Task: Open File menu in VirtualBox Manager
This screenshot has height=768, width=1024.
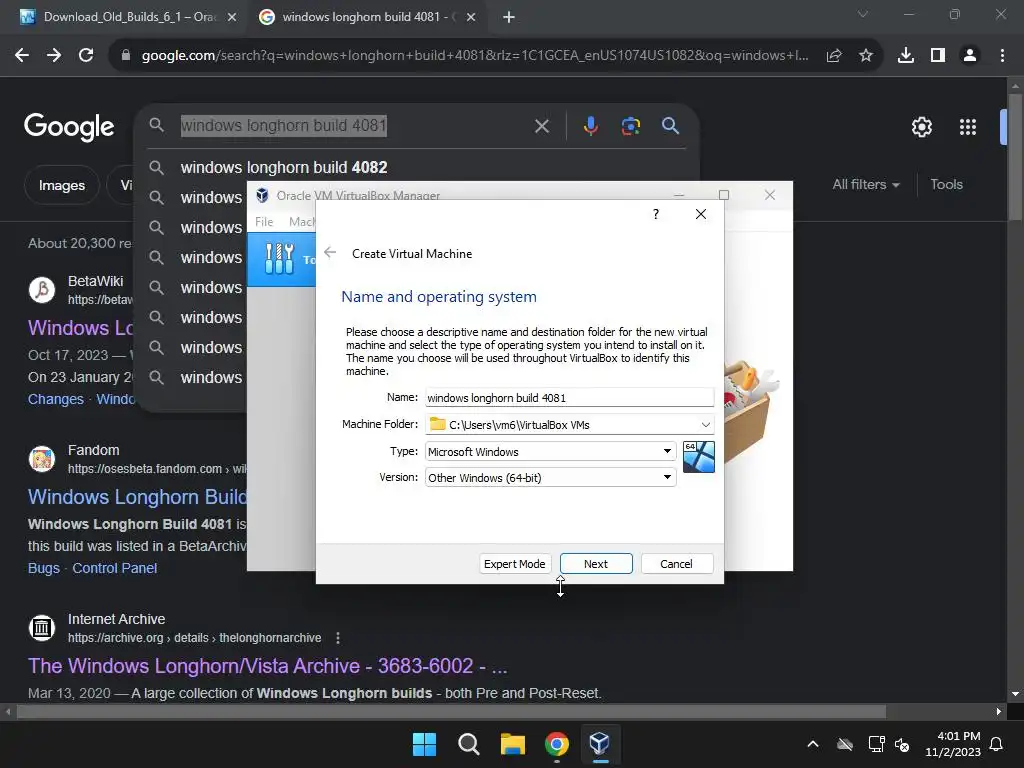Action: click(x=264, y=221)
